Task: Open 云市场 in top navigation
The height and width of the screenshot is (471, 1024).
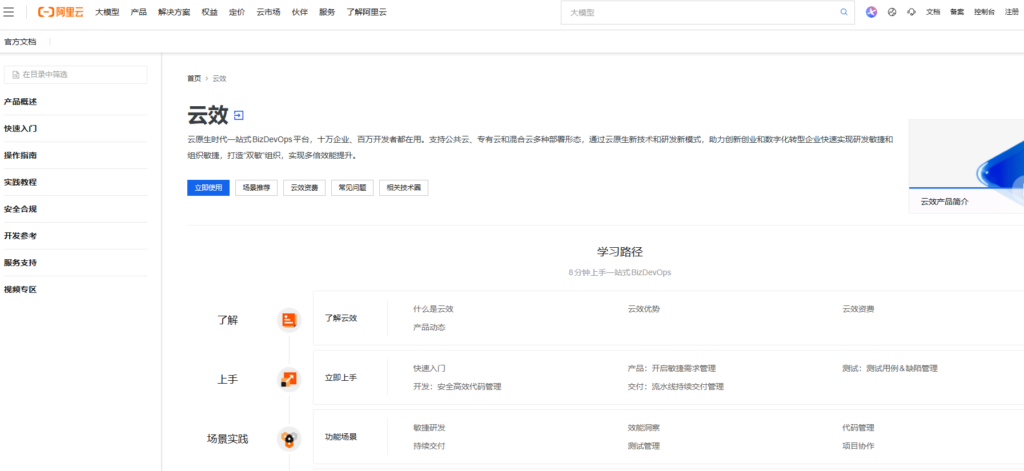Action: [268, 12]
